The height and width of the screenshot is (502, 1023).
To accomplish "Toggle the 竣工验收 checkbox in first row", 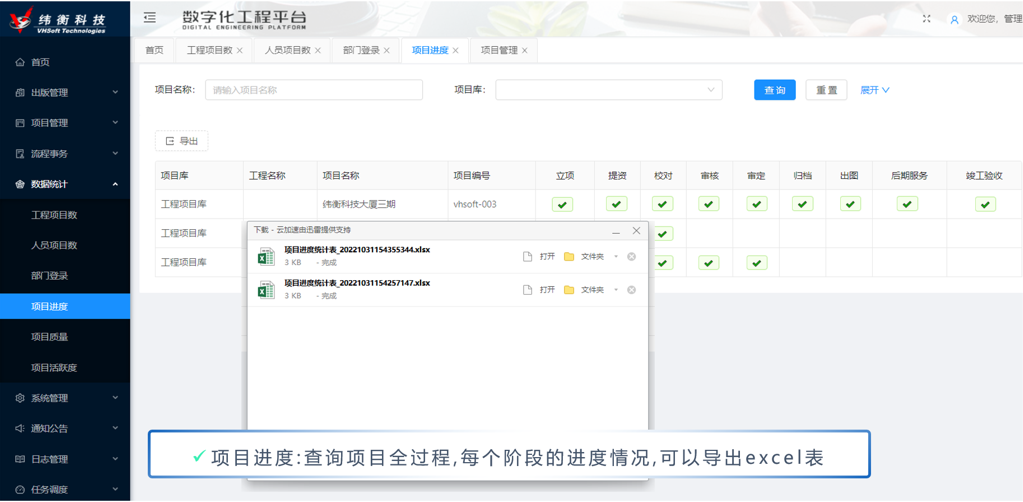I will (x=985, y=204).
